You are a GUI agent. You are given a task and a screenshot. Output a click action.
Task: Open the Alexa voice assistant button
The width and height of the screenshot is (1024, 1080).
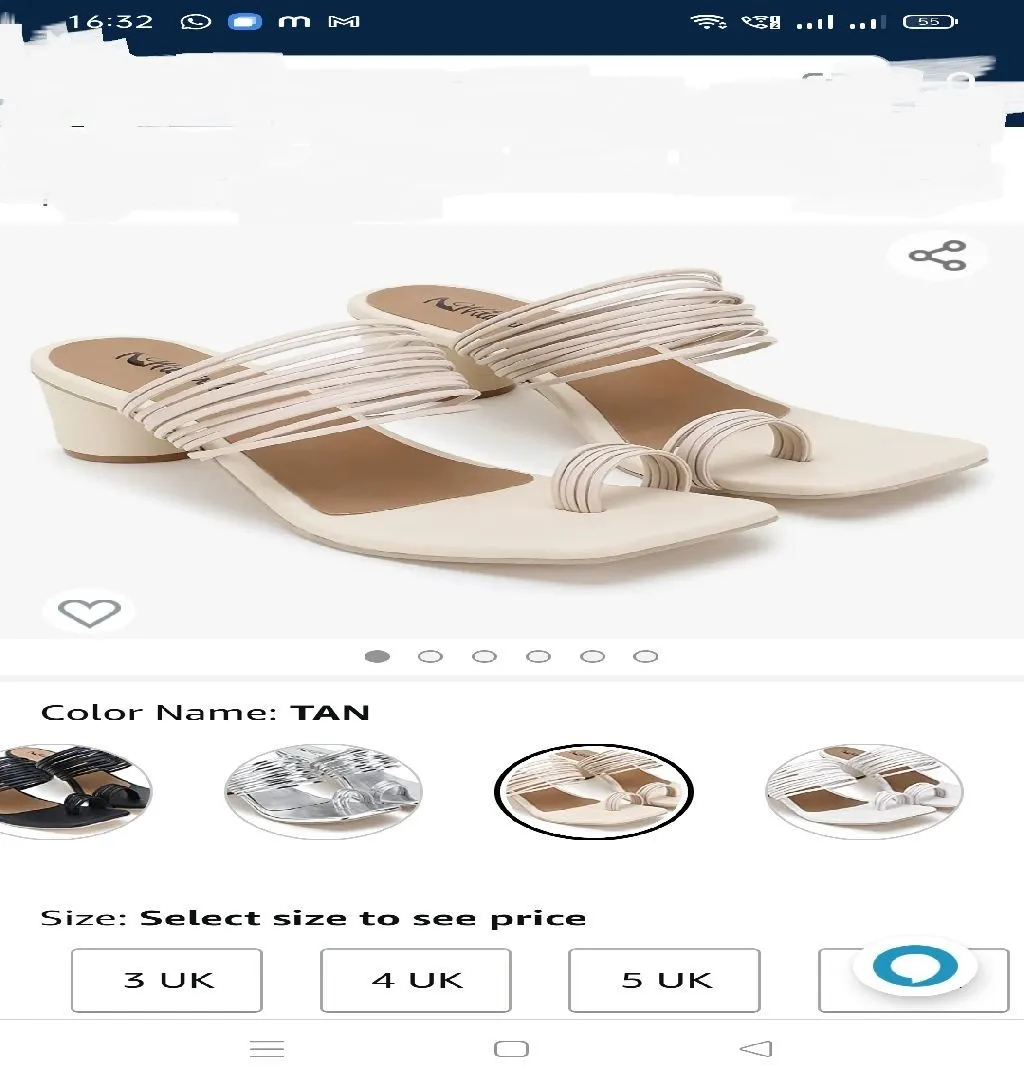click(915, 967)
